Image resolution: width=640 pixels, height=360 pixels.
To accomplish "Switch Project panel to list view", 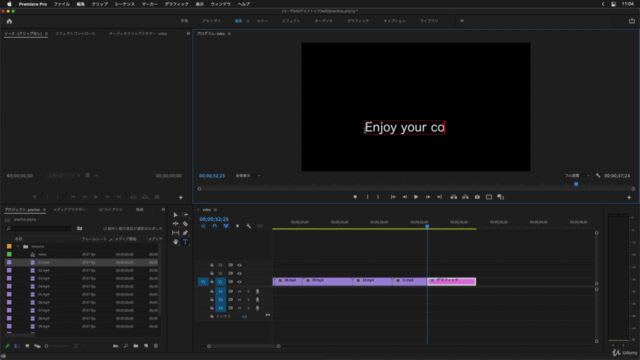I will [17, 346].
